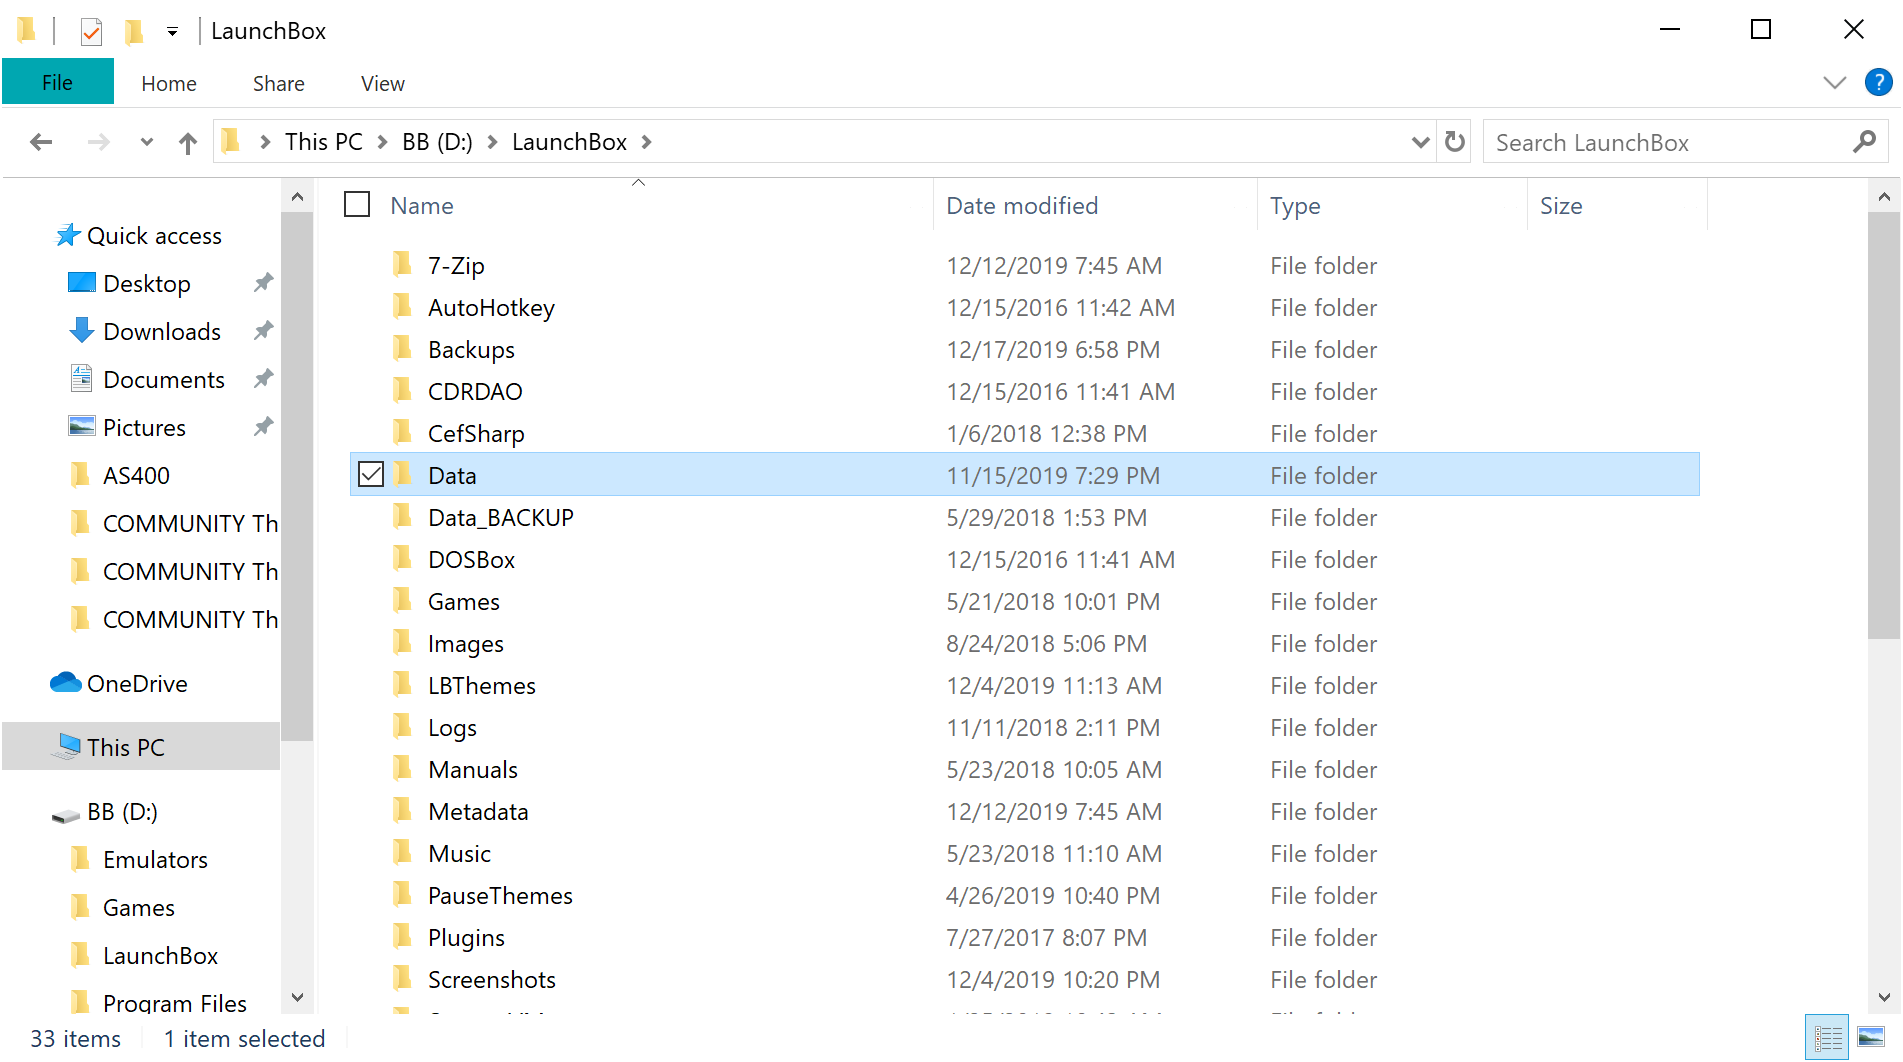Image resolution: width=1903 pixels, height=1062 pixels.
Task: Click the Manuals folder icon
Action: [x=402, y=769]
